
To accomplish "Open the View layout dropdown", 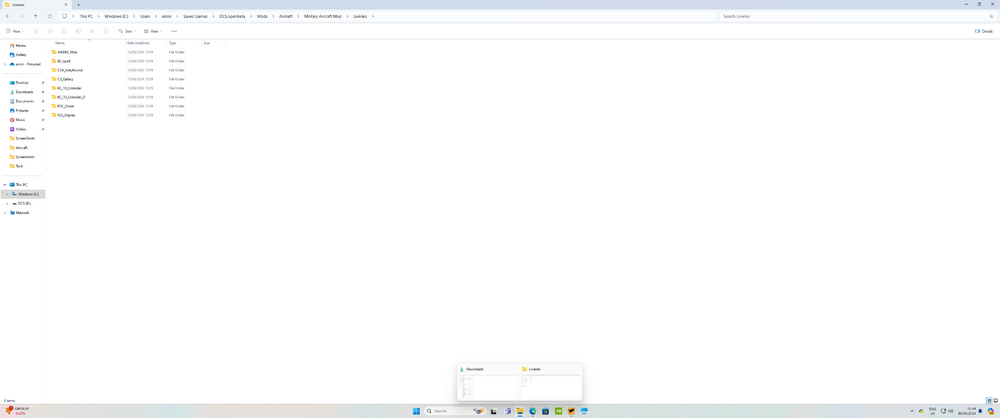I will tap(153, 31).
